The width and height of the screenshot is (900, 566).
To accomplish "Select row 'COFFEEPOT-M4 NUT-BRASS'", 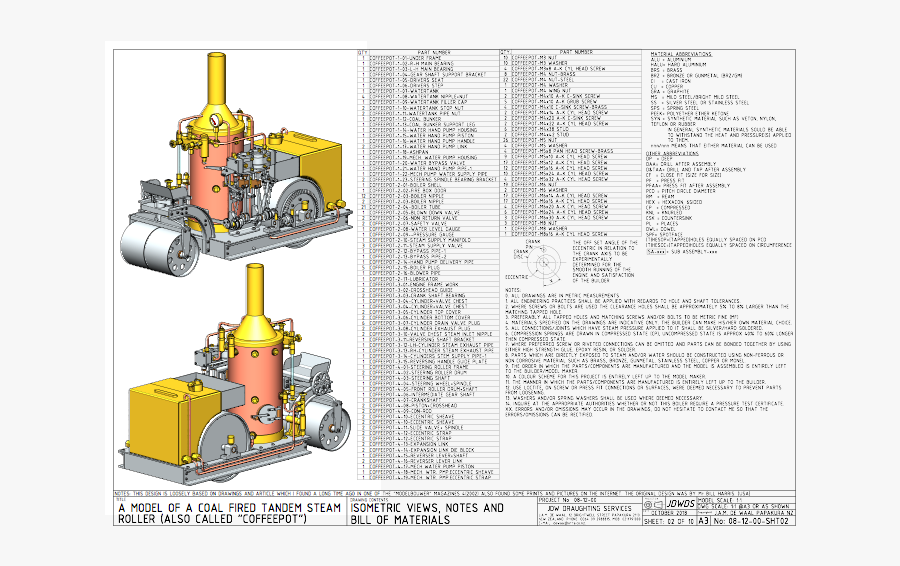I will (571, 74).
